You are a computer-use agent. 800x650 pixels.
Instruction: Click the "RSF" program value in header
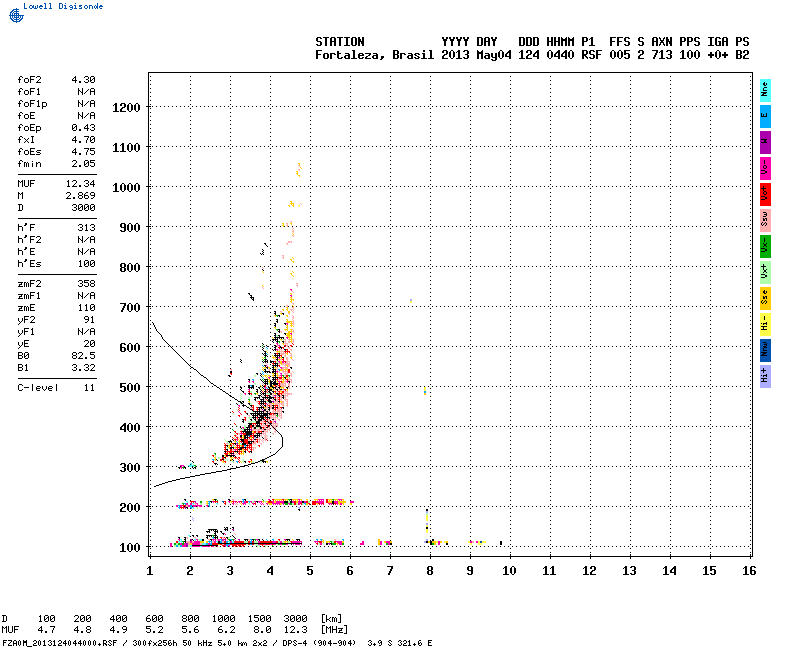click(591, 55)
